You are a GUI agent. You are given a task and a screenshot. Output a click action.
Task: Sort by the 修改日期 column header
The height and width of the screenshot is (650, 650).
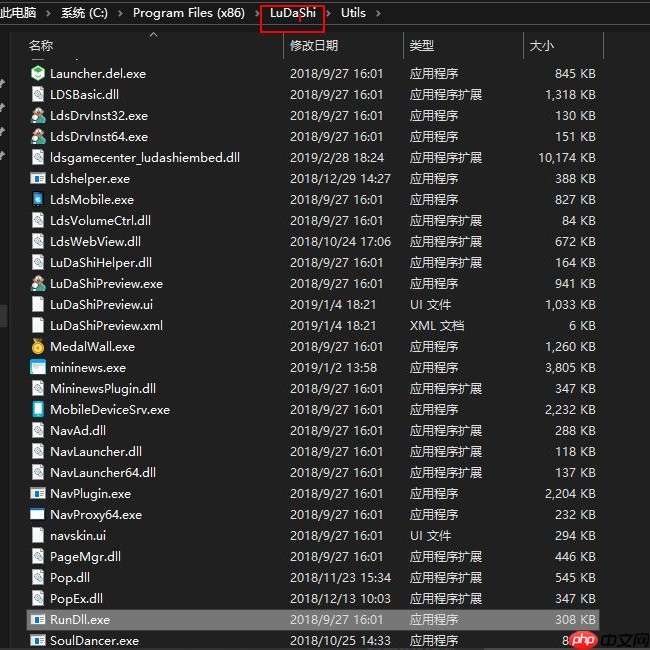pyautogui.click(x=314, y=45)
